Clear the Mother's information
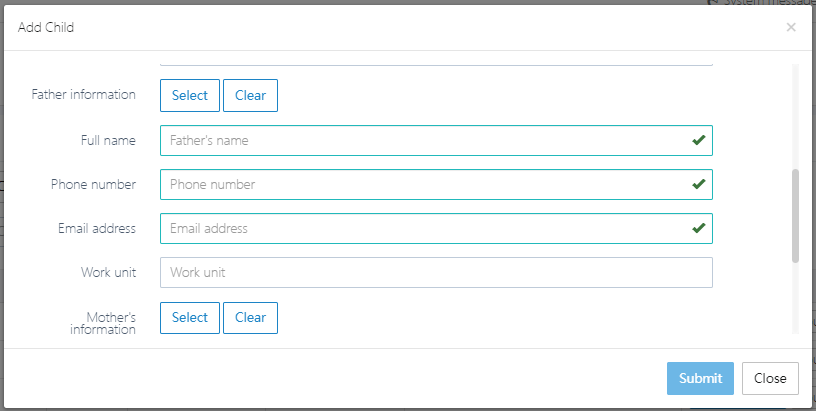 [x=250, y=317]
